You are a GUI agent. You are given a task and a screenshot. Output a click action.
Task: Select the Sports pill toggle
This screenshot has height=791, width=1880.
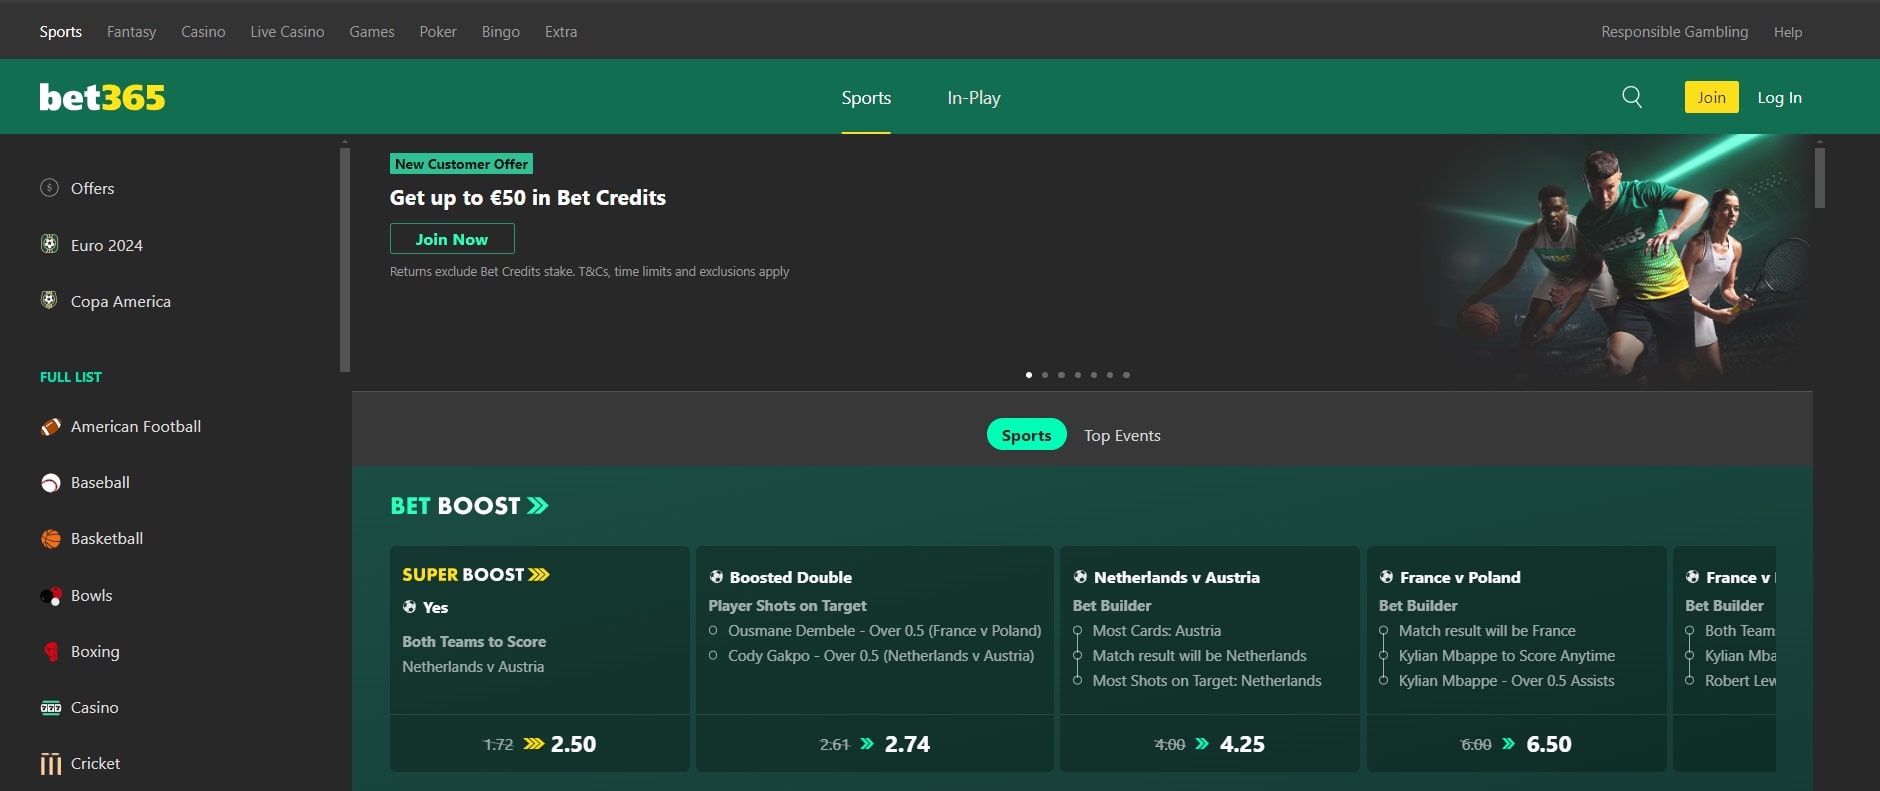click(1026, 435)
